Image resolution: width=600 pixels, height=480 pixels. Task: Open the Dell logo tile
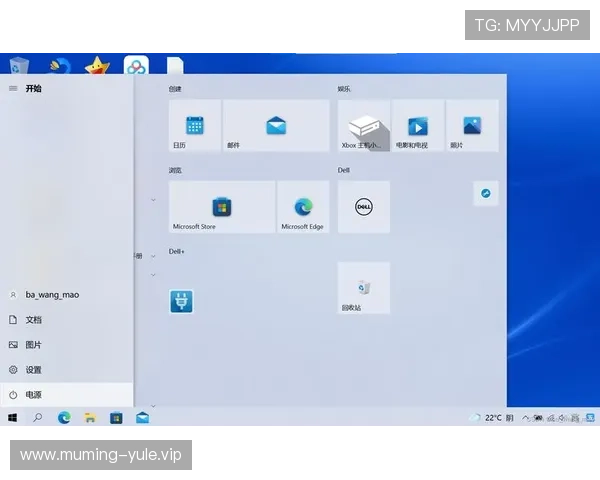pyautogui.click(x=364, y=207)
